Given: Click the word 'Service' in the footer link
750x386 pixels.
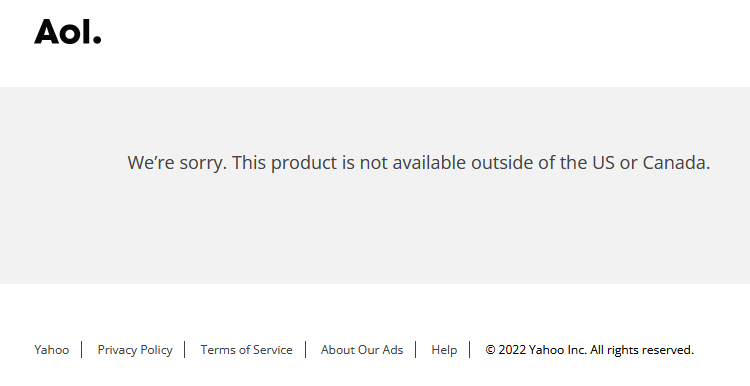Looking at the screenshot, I should (273, 350).
